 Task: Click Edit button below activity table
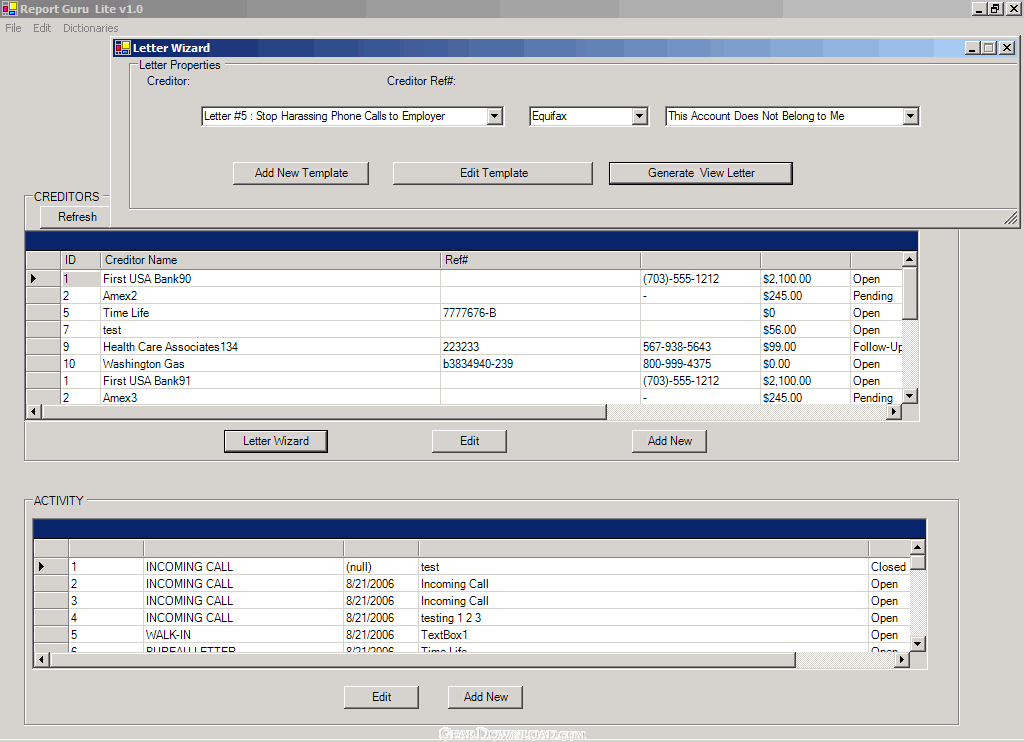(381, 697)
